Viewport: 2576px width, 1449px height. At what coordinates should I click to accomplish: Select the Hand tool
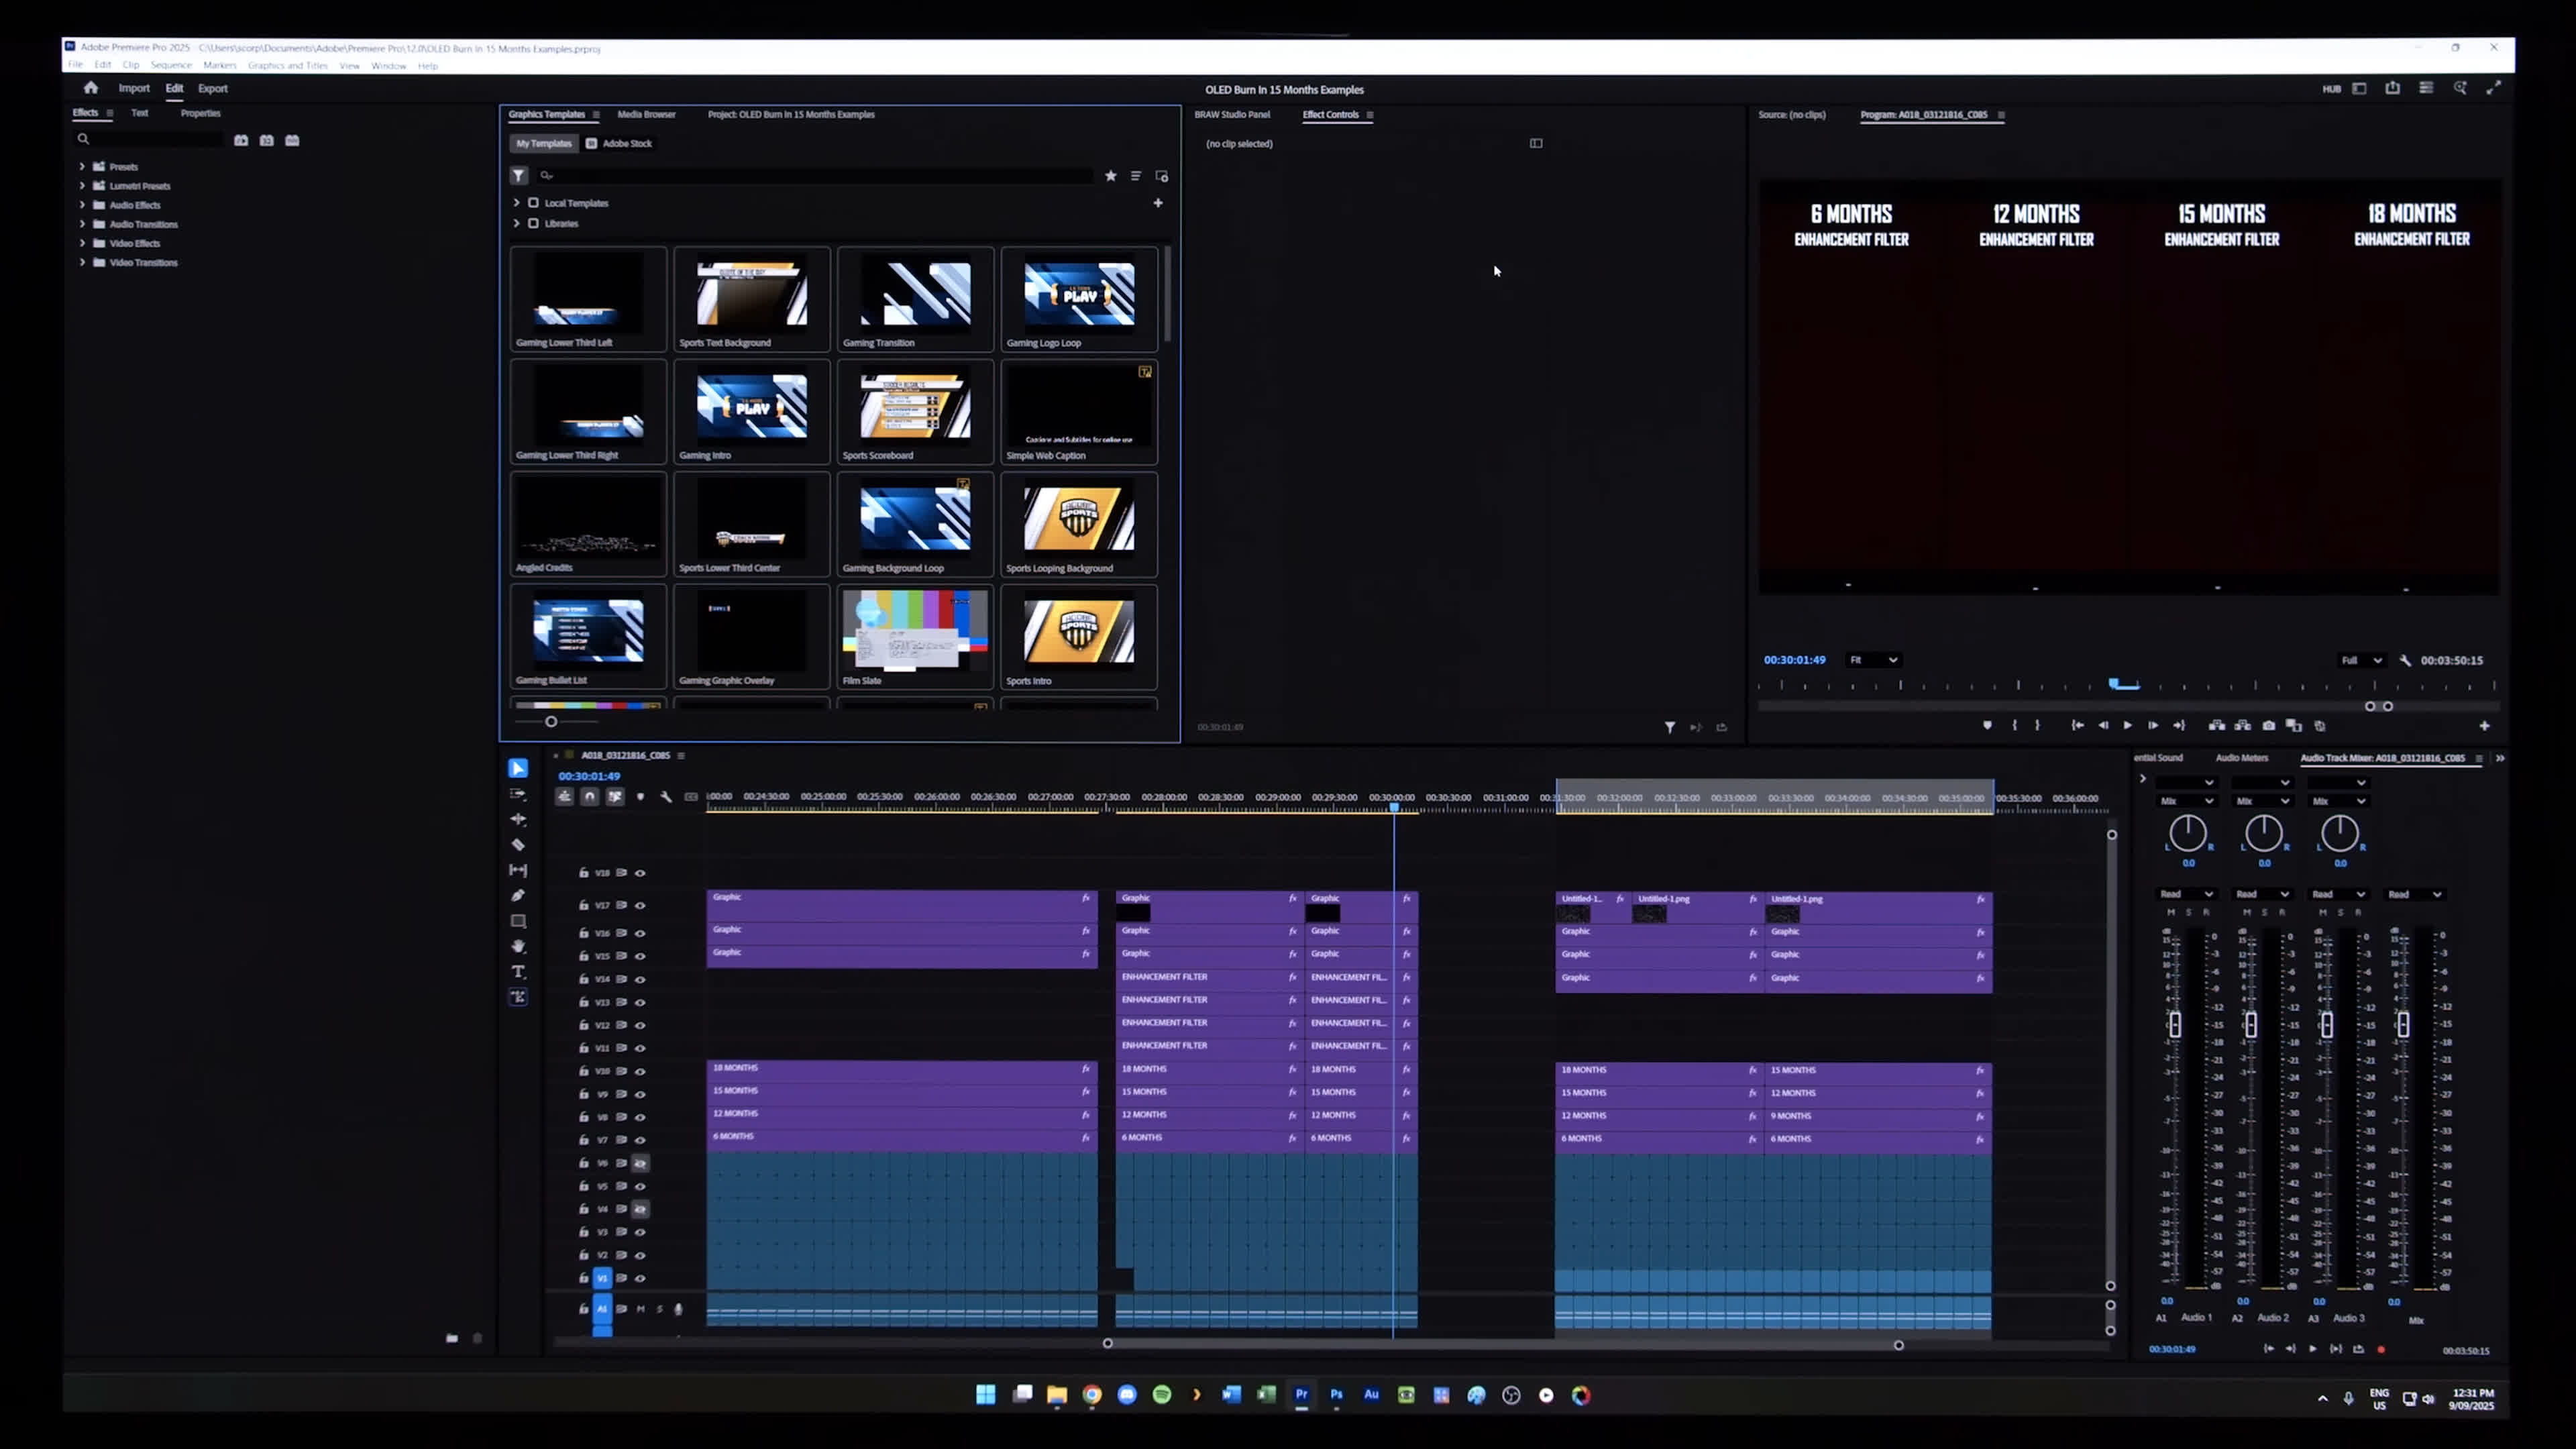pyautogui.click(x=518, y=946)
